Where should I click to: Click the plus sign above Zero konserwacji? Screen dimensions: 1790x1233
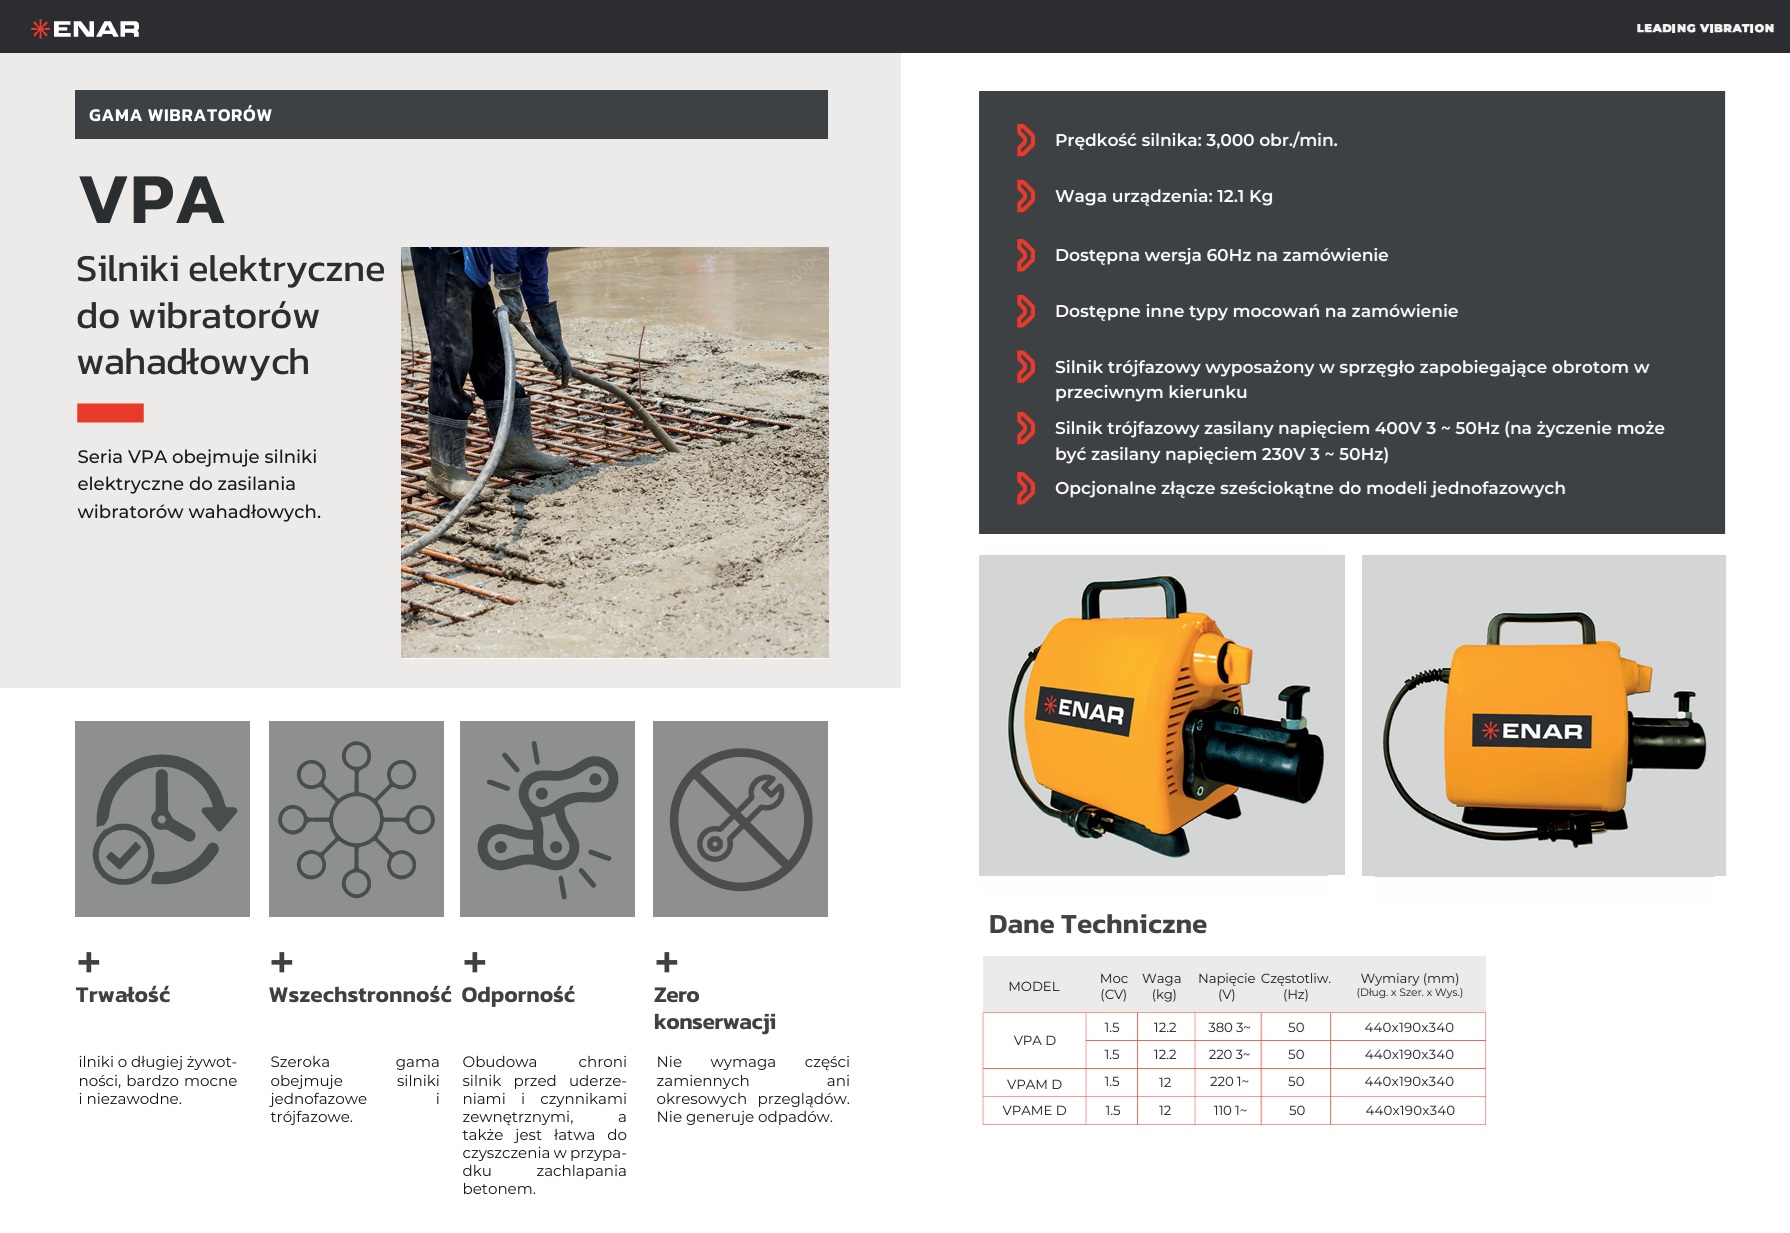pyautogui.click(x=667, y=962)
